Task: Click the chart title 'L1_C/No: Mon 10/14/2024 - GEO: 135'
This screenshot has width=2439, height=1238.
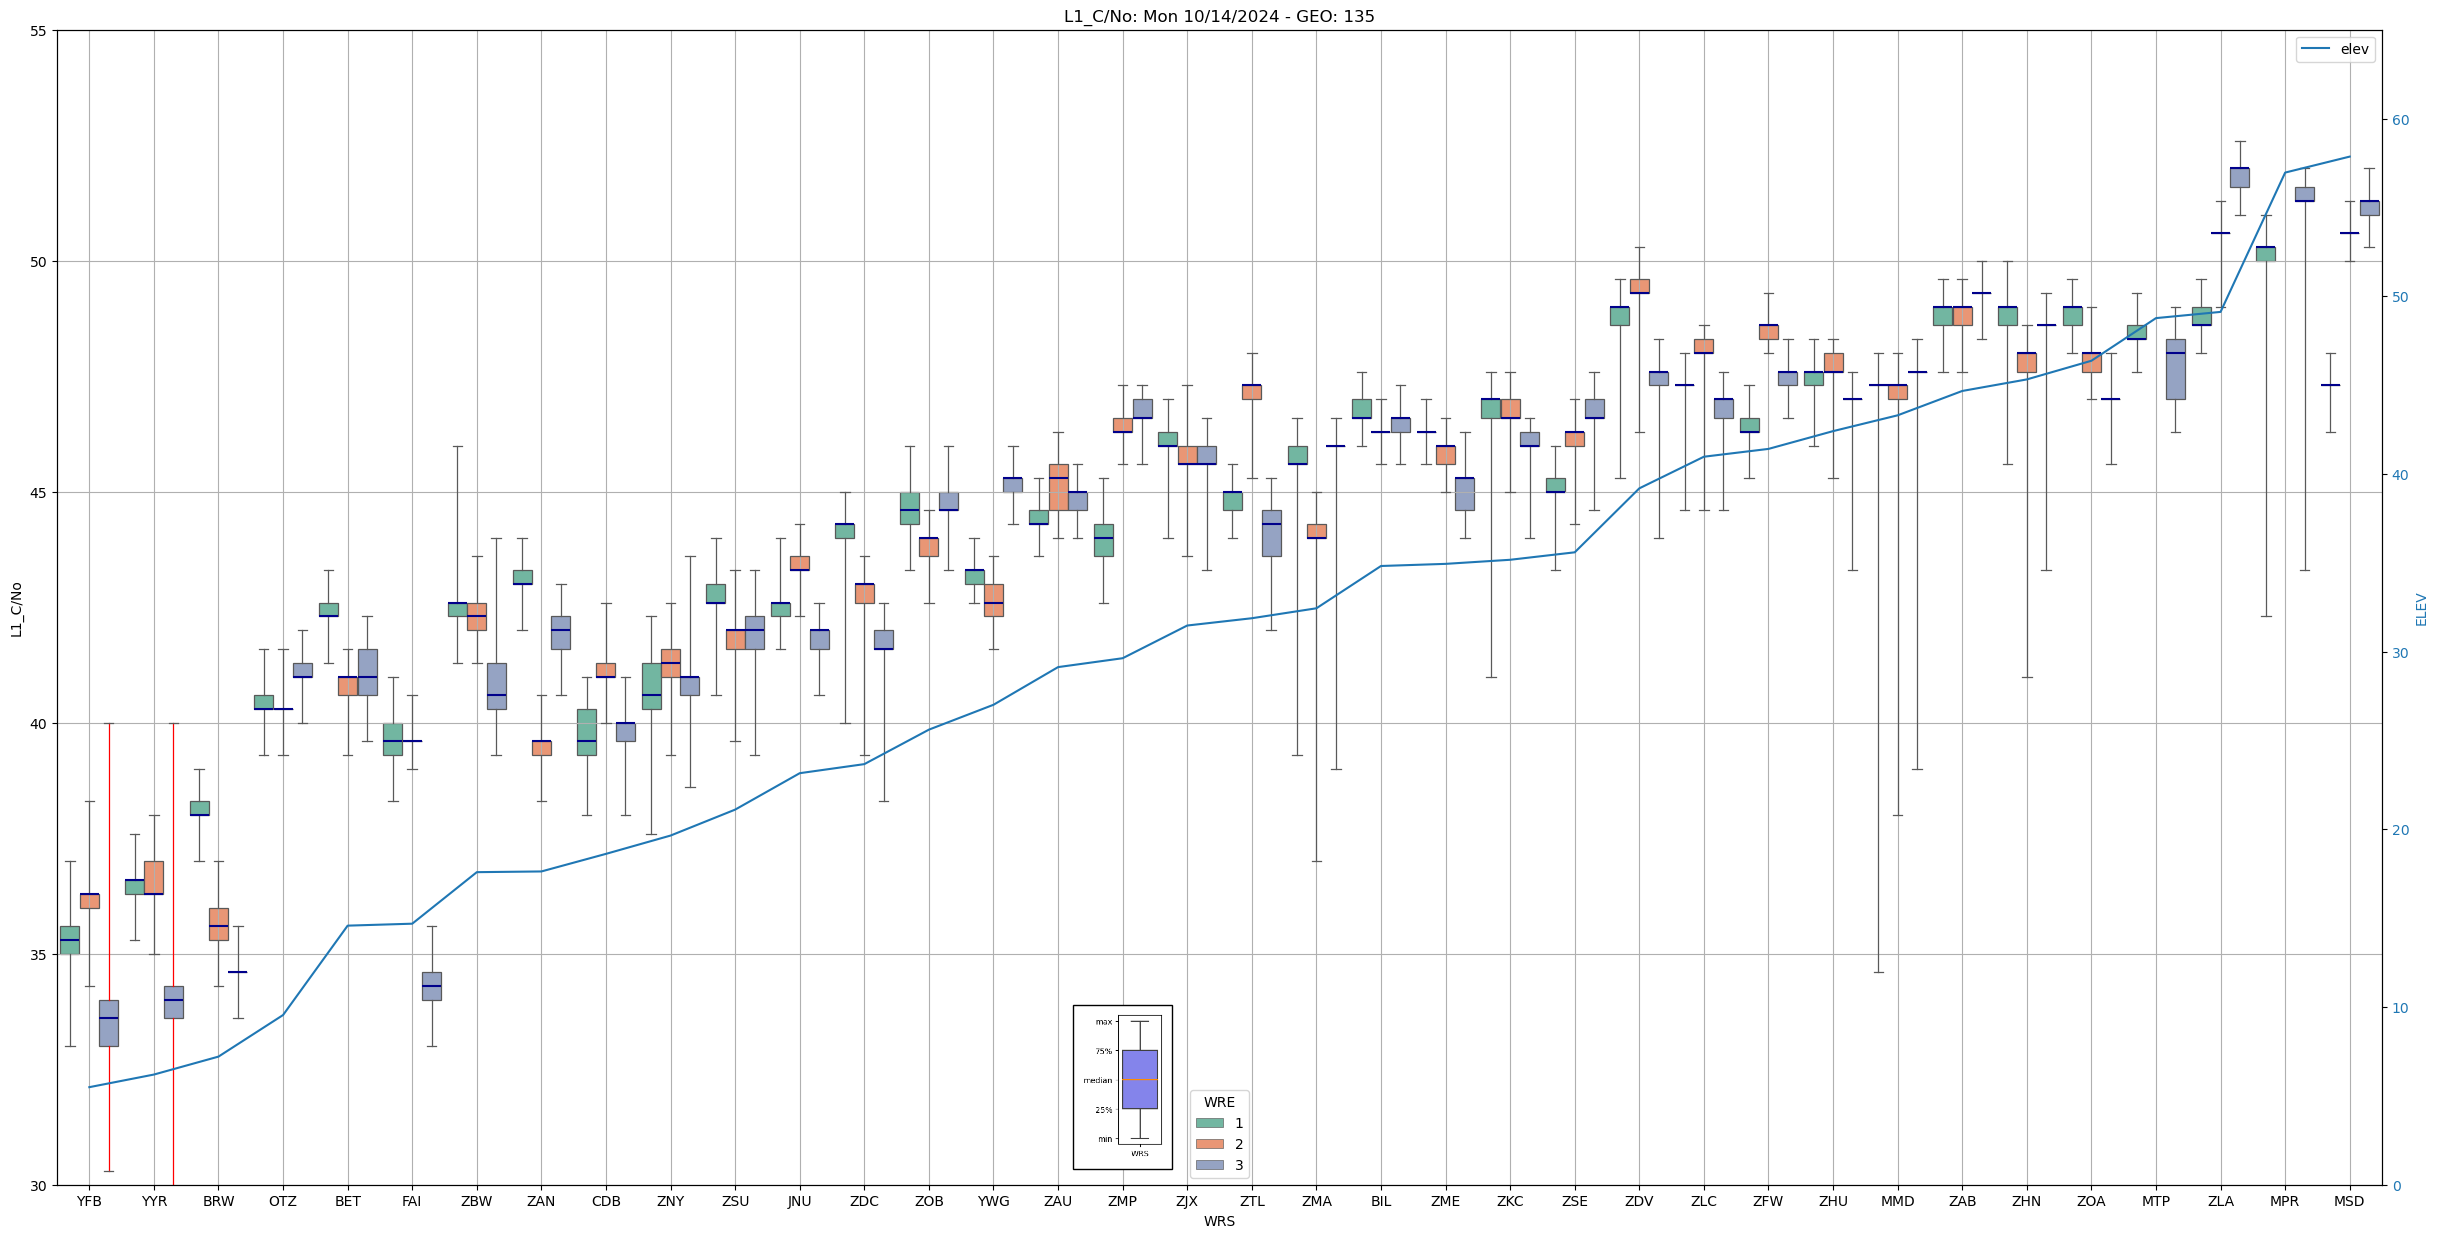Action: 1219,16
